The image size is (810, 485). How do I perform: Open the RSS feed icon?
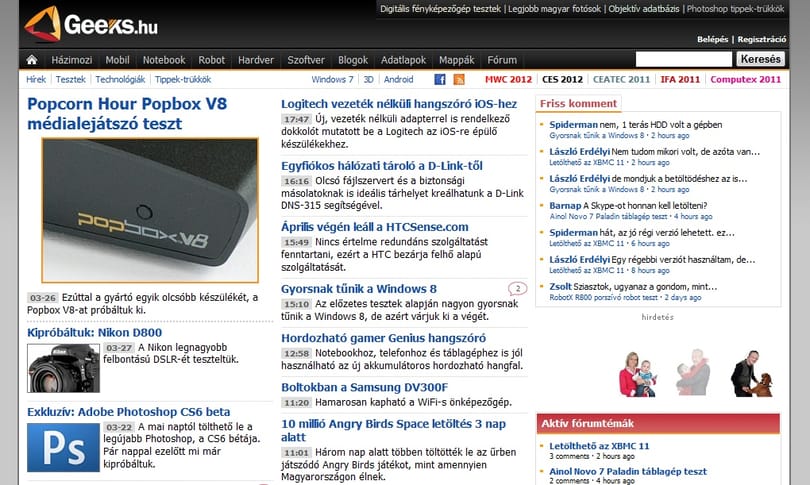click(x=459, y=79)
